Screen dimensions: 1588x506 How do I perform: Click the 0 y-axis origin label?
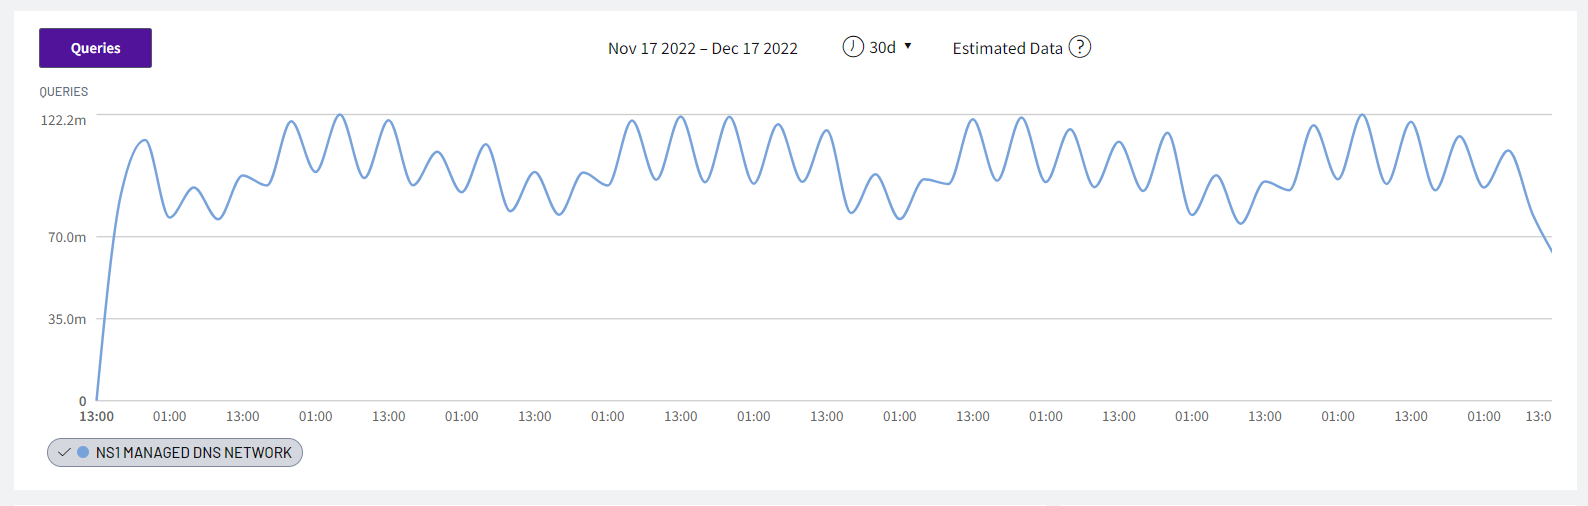coord(83,401)
